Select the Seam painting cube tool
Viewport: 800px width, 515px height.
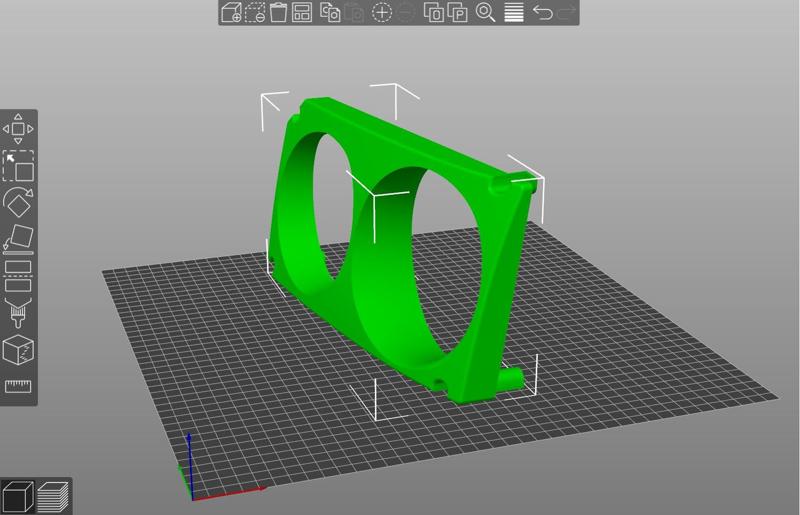point(18,350)
